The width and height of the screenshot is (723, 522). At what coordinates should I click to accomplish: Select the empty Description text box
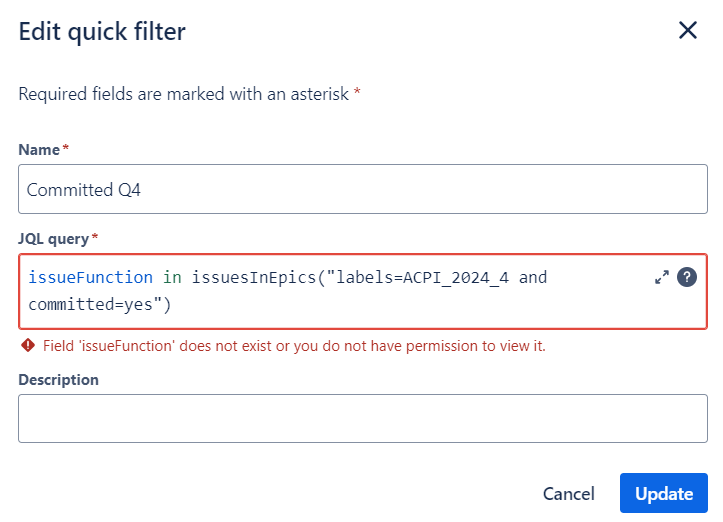pyautogui.click(x=363, y=419)
